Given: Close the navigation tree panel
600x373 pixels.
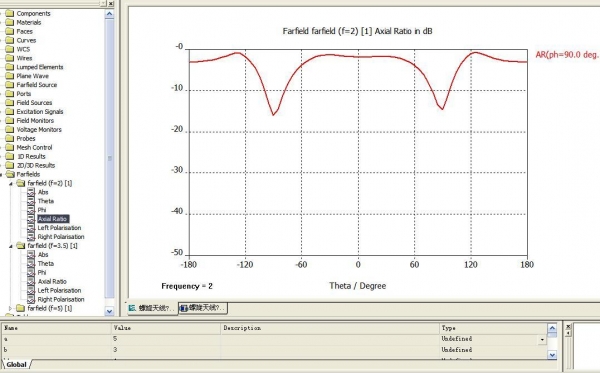Looking at the screenshot, I should click(x=111, y=3).
